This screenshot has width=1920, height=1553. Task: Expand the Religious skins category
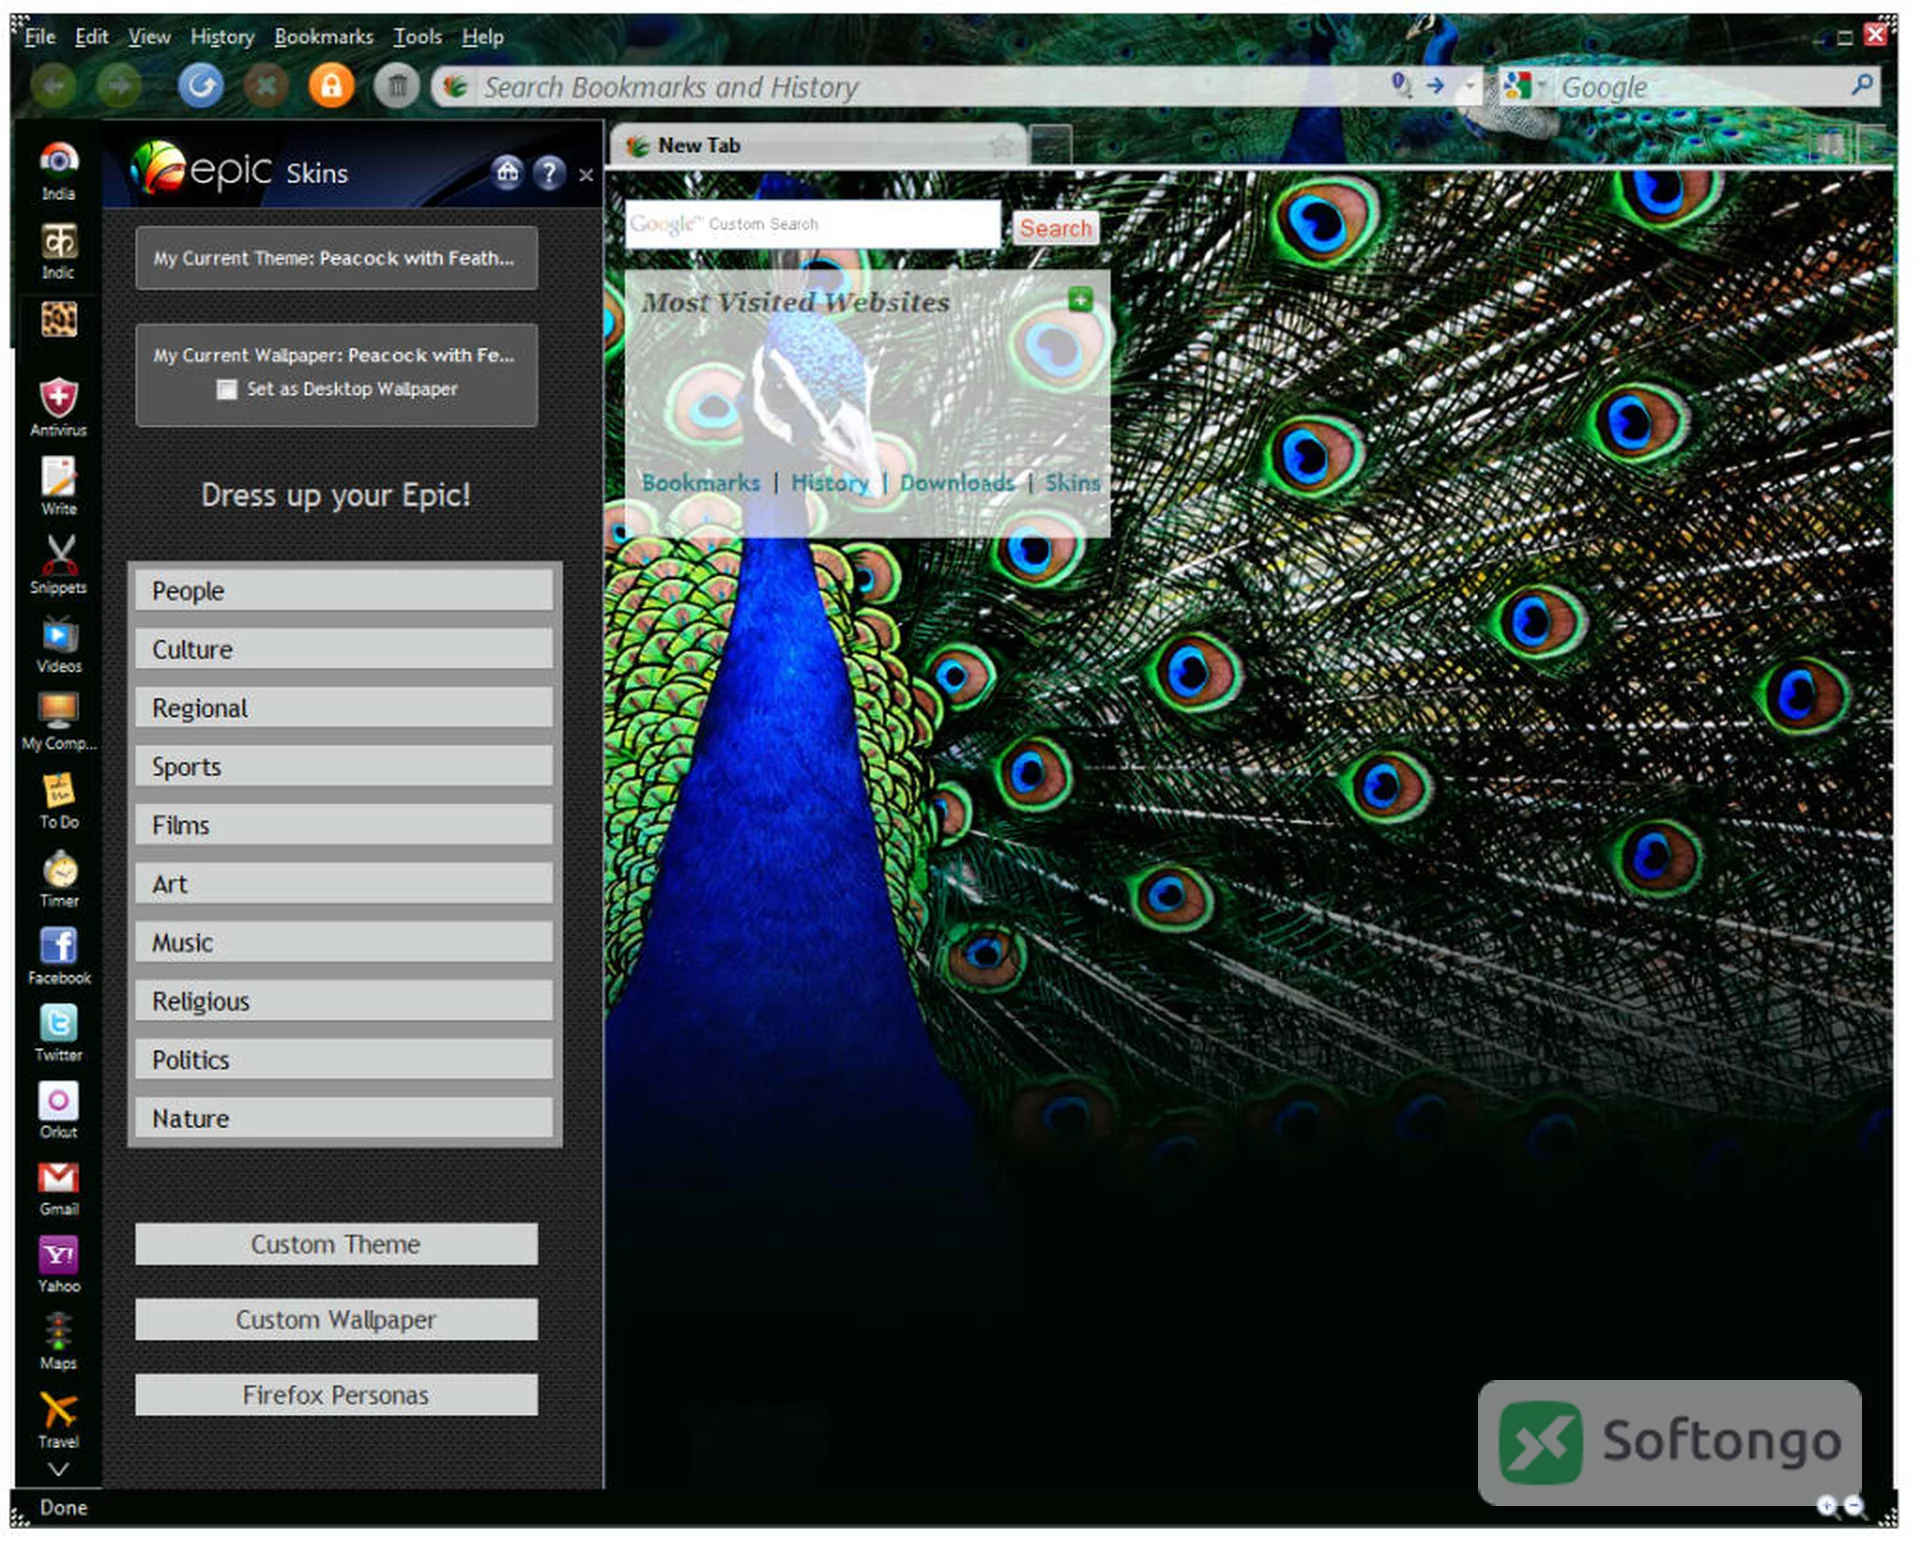point(344,1002)
